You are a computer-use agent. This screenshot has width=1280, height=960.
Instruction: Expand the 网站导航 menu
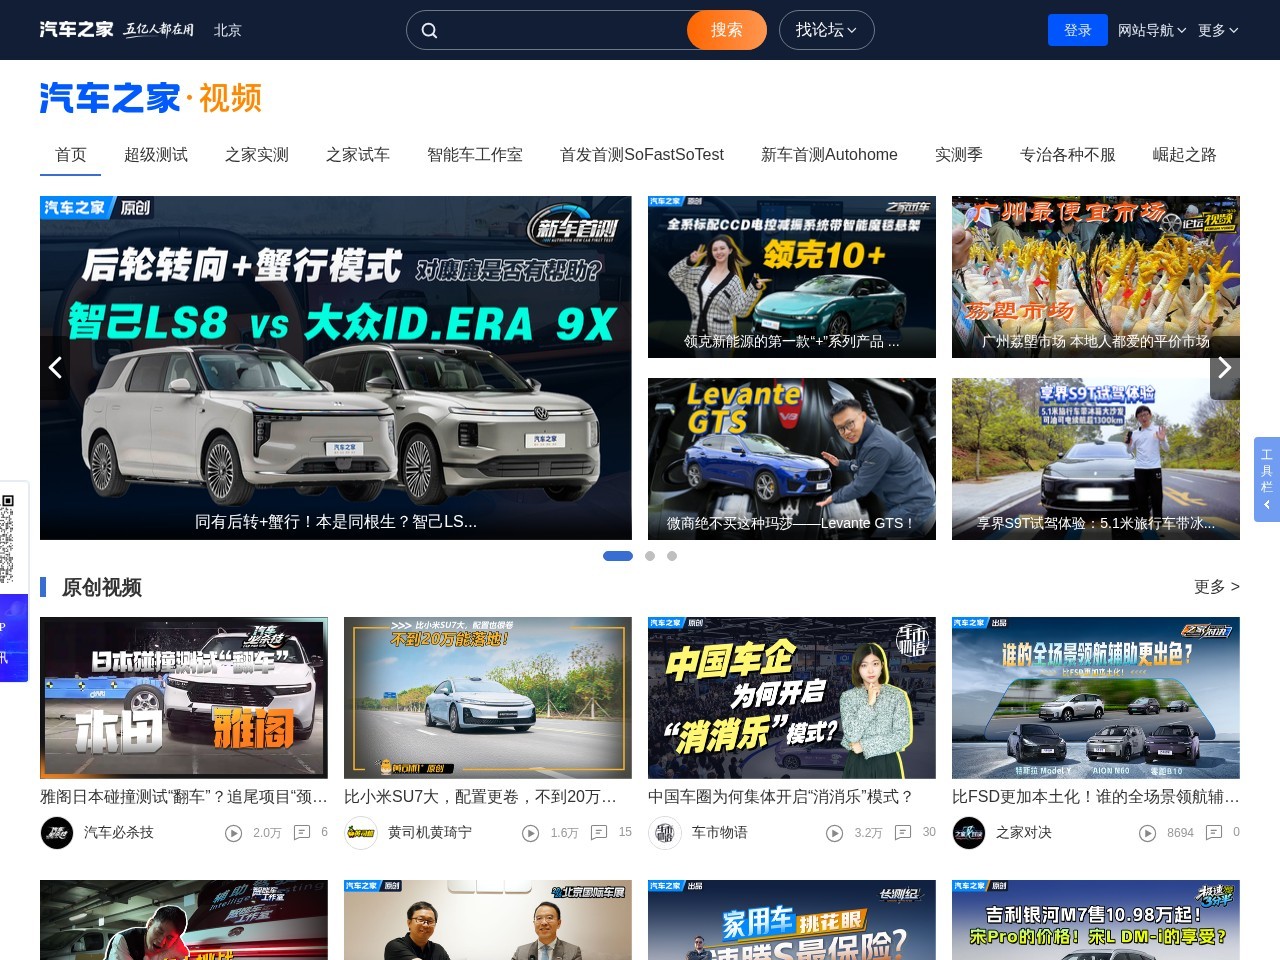pos(1152,30)
